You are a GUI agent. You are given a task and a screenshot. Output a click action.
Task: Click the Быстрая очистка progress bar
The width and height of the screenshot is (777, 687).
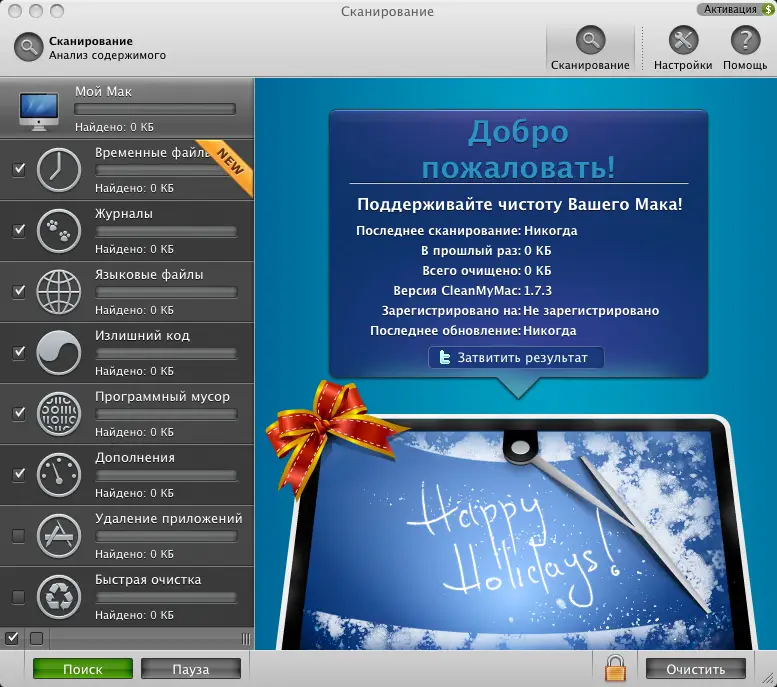(x=166, y=598)
